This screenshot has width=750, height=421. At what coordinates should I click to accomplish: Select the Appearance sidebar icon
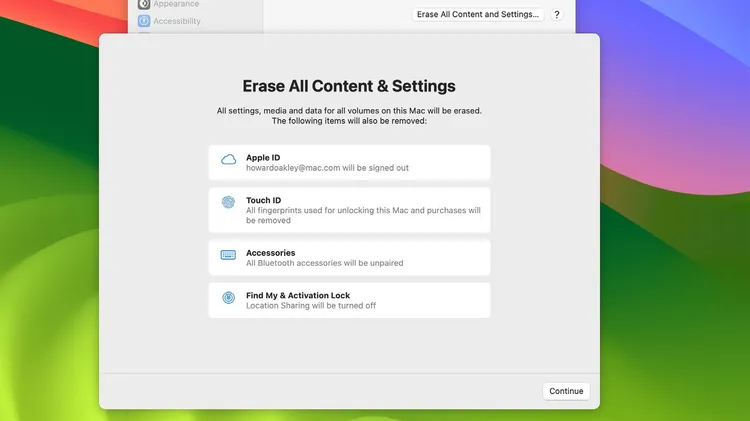point(144,4)
